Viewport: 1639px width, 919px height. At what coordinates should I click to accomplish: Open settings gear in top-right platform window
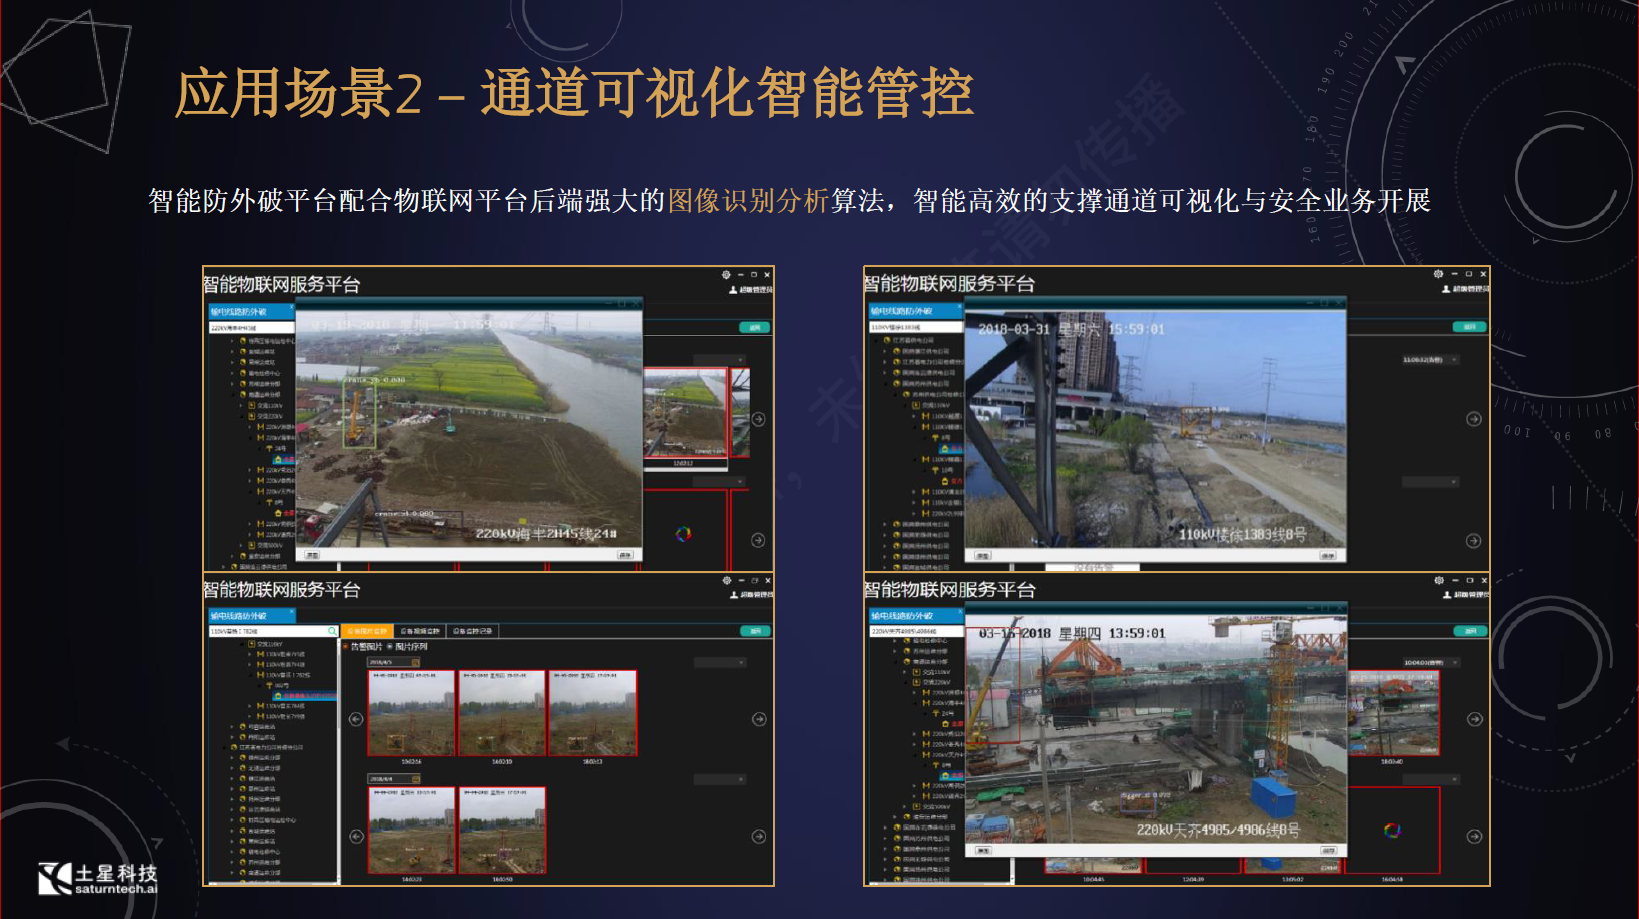[x=1438, y=274]
